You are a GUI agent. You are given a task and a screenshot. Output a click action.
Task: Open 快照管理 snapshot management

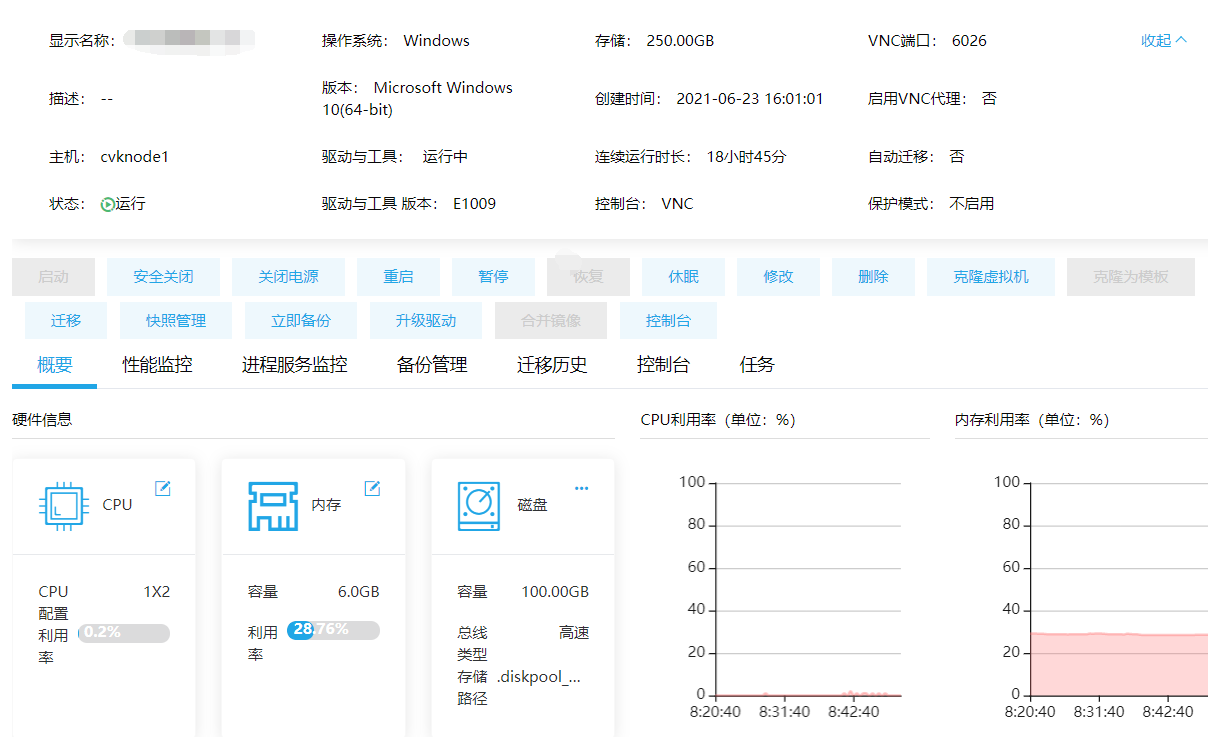176,321
